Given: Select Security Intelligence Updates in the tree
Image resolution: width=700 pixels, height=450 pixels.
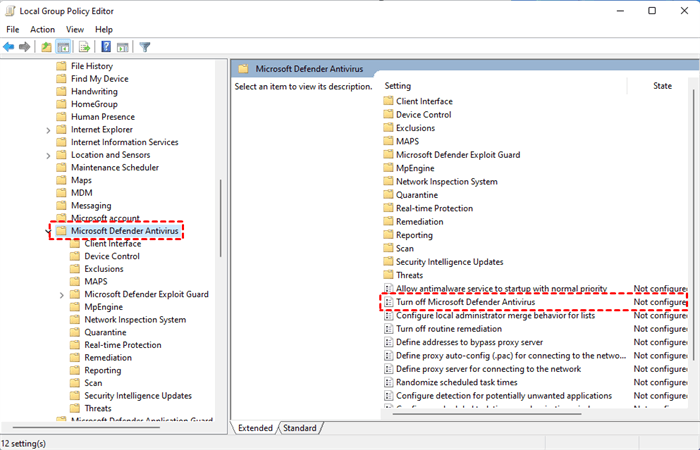Looking at the screenshot, I should 138,396.
